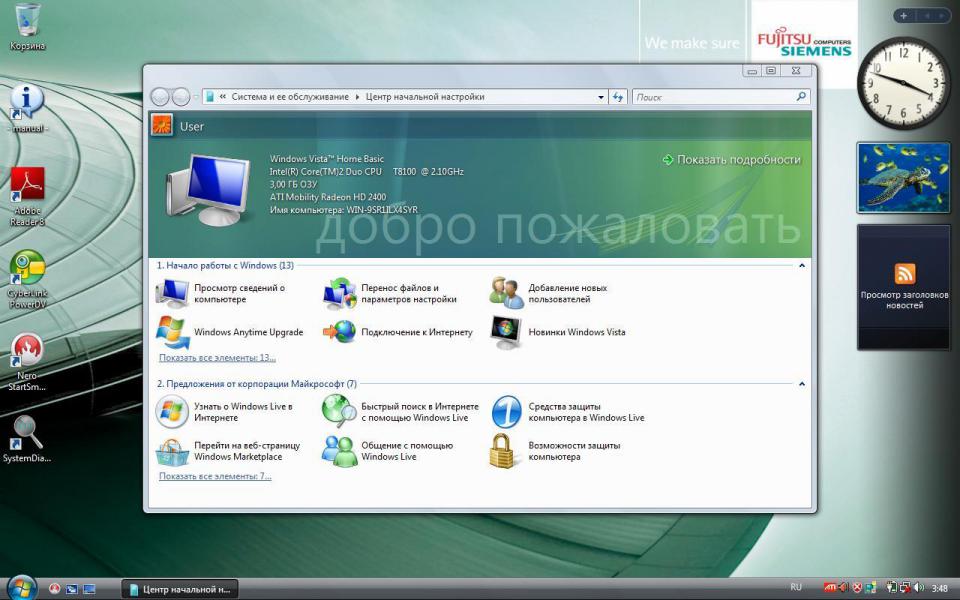Collapse the Начало работы с Windows section

[x=801, y=266]
